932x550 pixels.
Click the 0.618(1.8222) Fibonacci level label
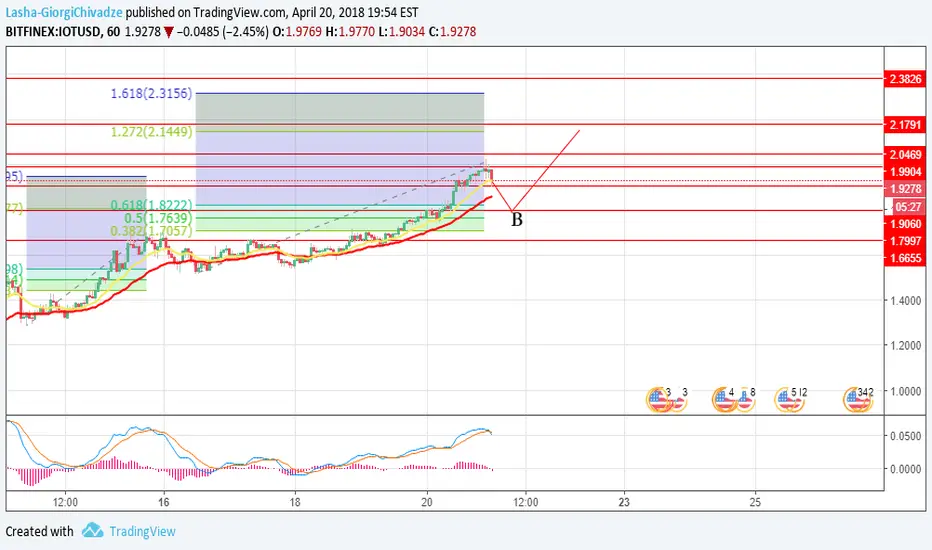click(152, 206)
